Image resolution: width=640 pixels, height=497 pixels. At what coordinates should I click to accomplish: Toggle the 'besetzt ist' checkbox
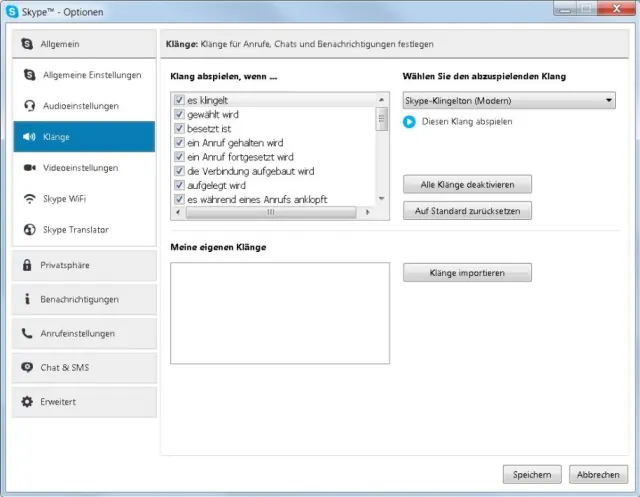pyautogui.click(x=179, y=129)
